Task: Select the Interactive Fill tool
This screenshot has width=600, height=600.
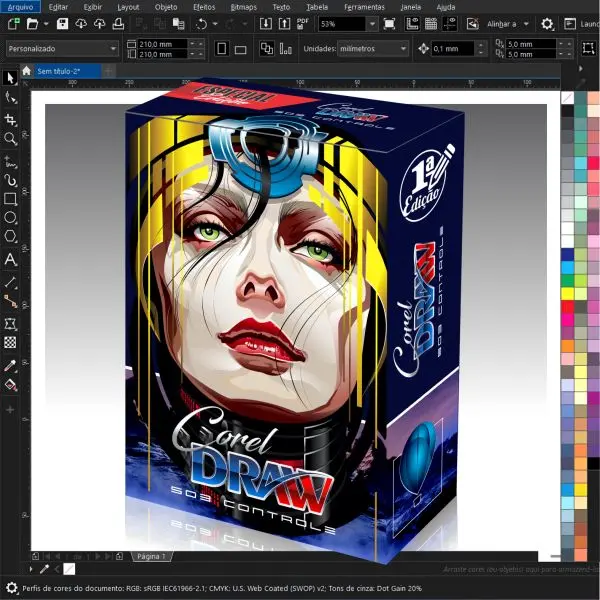Action: tap(10, 384)
